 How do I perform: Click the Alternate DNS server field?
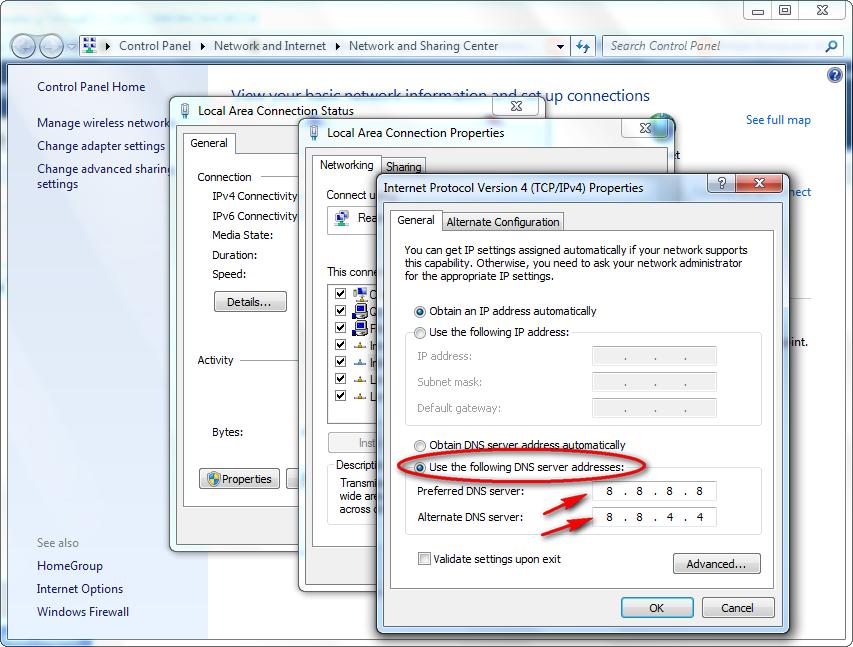tap(654, 517)
